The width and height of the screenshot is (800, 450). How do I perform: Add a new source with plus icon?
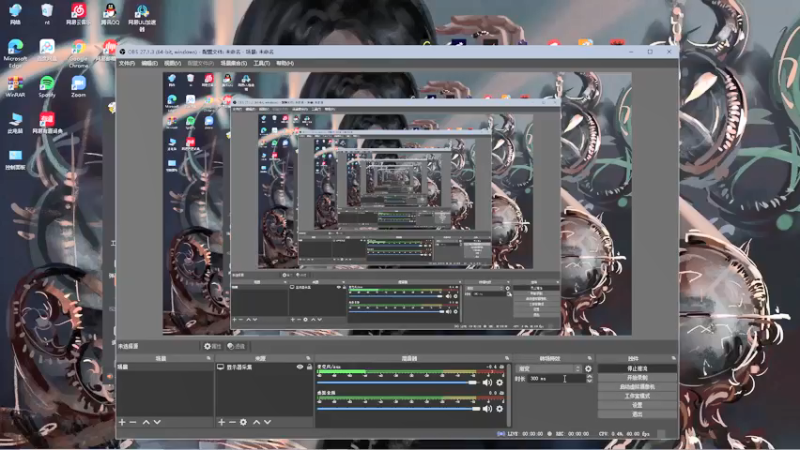pyautogui.click(x=221, y=422)
